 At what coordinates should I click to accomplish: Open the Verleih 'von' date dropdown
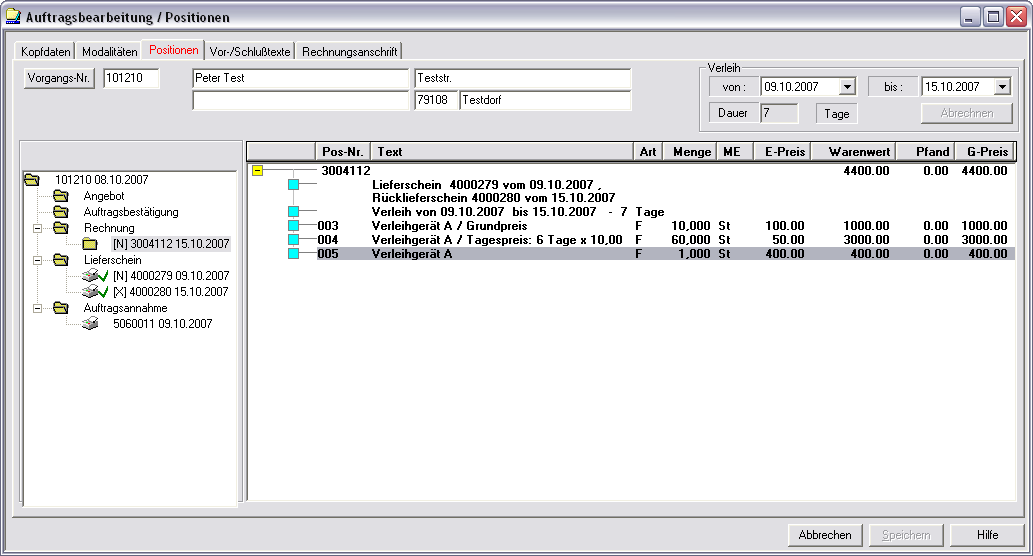848,87
